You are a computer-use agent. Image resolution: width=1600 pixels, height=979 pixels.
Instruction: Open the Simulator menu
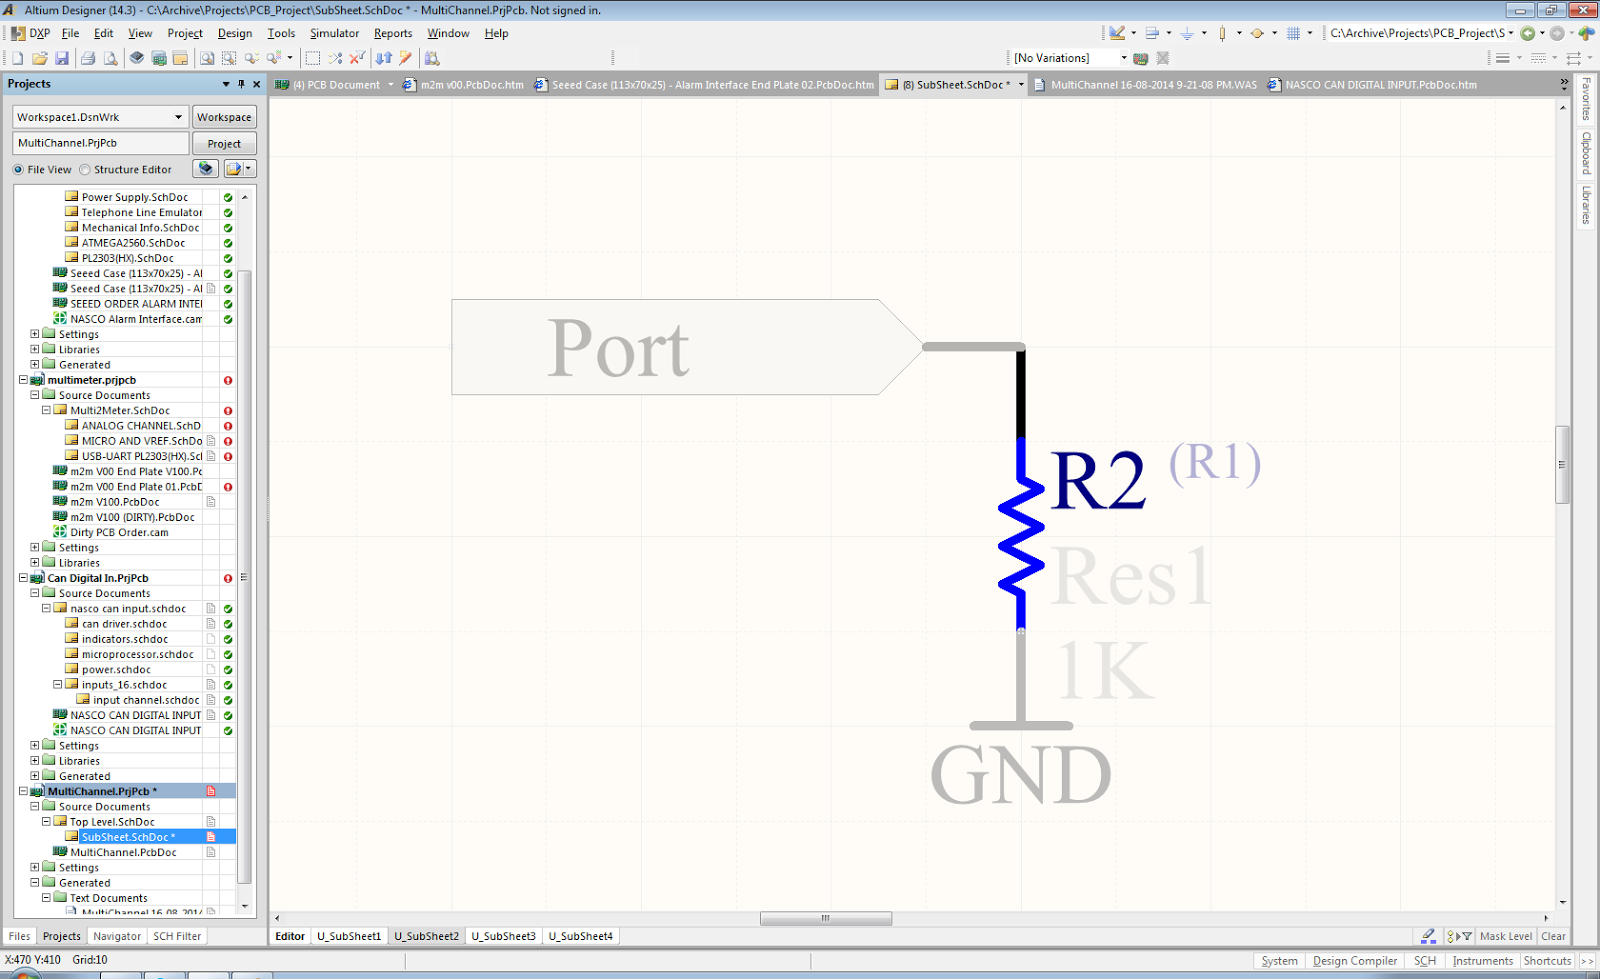[x=334, y=33]
